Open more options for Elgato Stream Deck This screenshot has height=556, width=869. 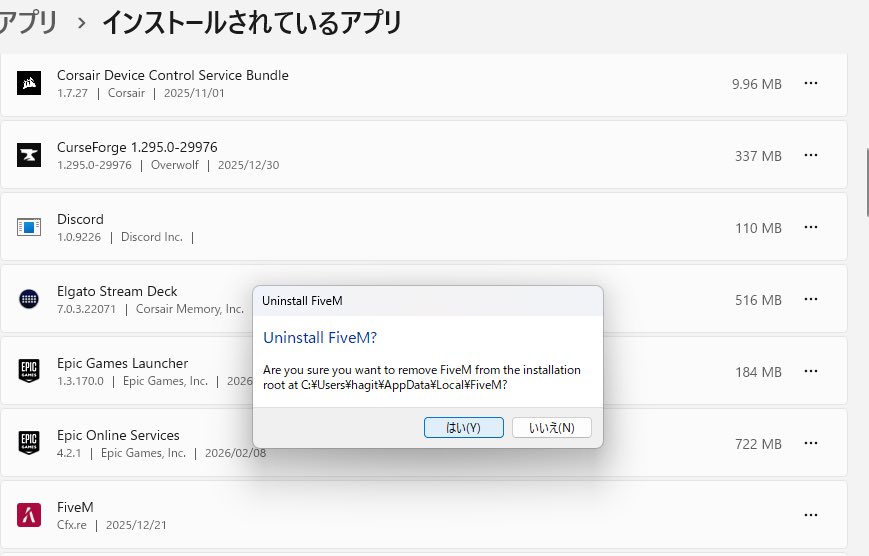pos(811,299)
